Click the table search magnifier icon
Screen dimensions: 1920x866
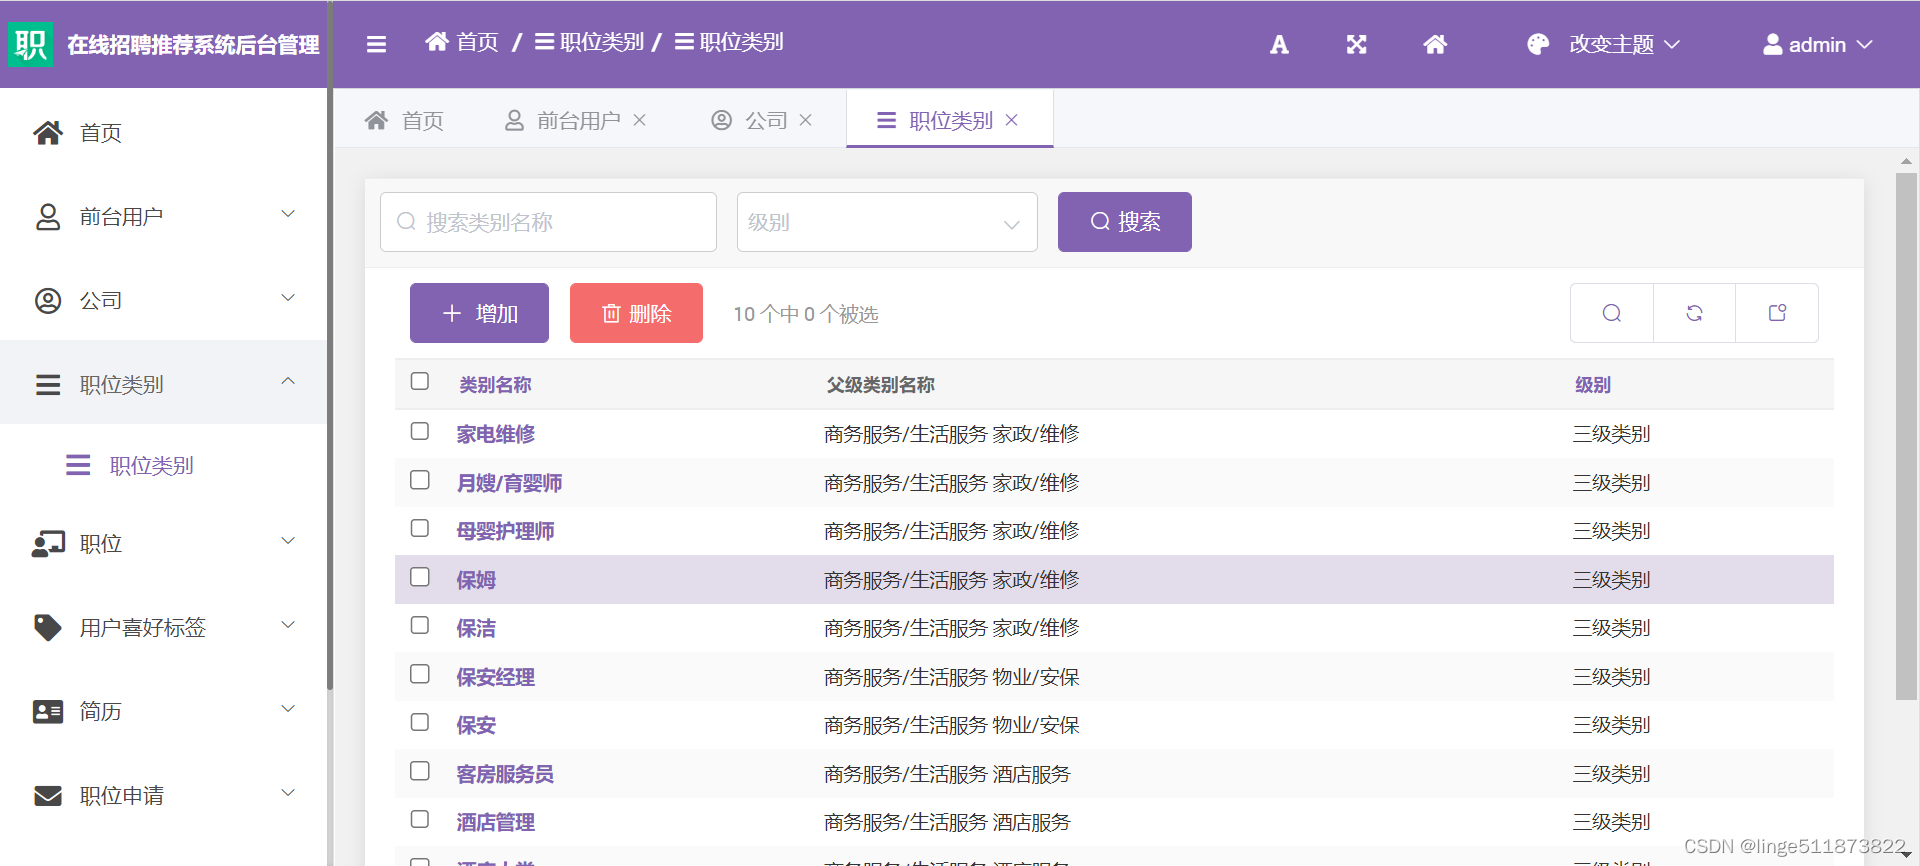1612,313
